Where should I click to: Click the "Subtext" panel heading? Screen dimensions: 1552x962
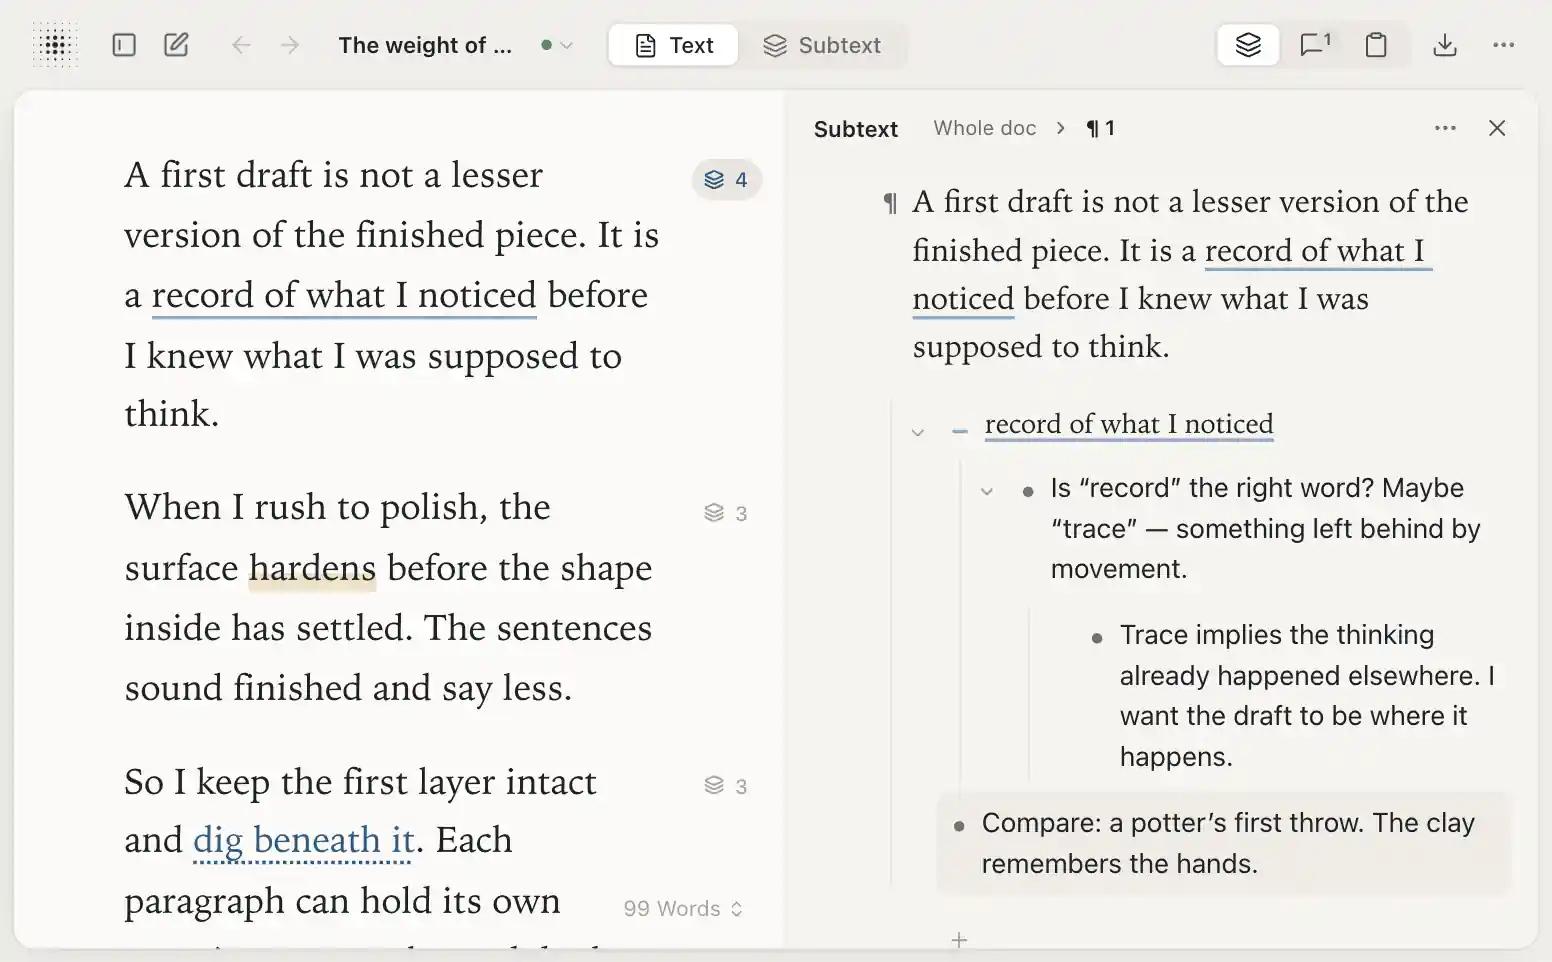pyautogui.click(x=856, y=129)
